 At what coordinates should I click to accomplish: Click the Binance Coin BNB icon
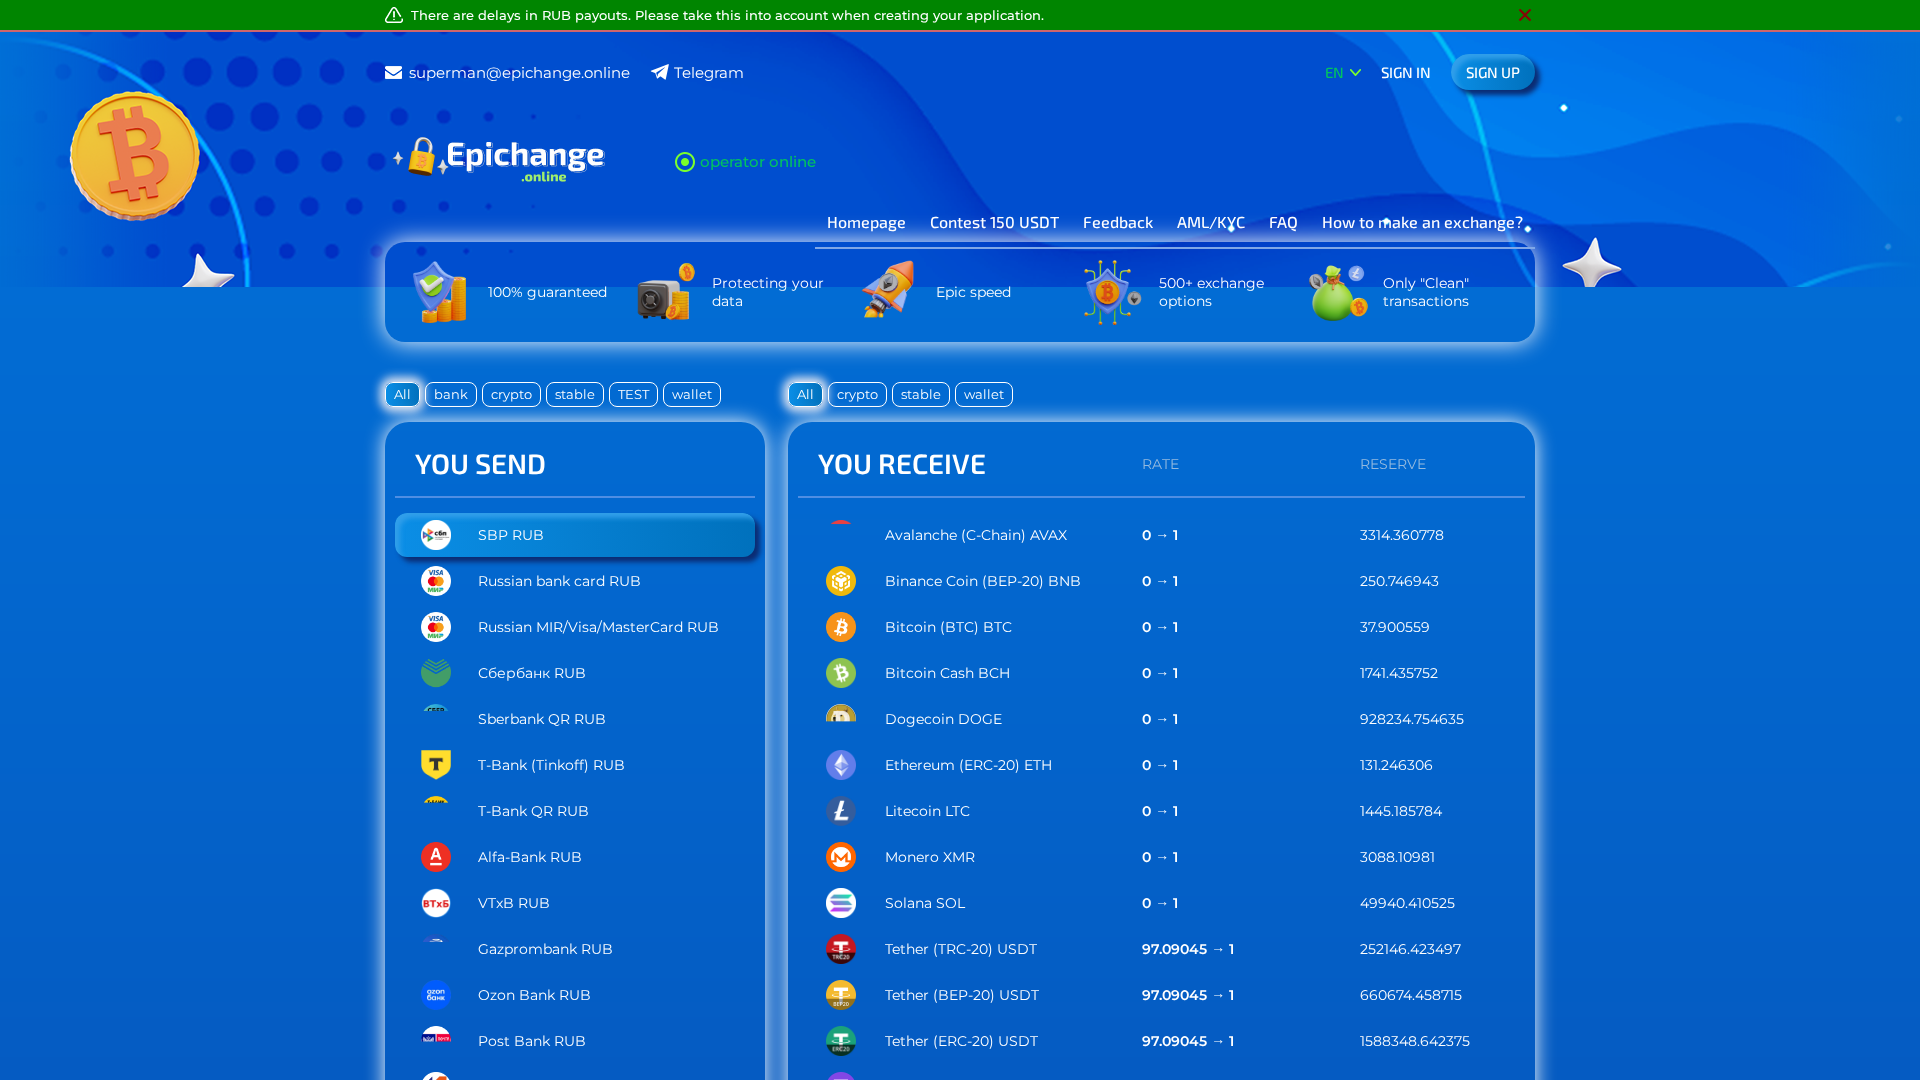841,581
